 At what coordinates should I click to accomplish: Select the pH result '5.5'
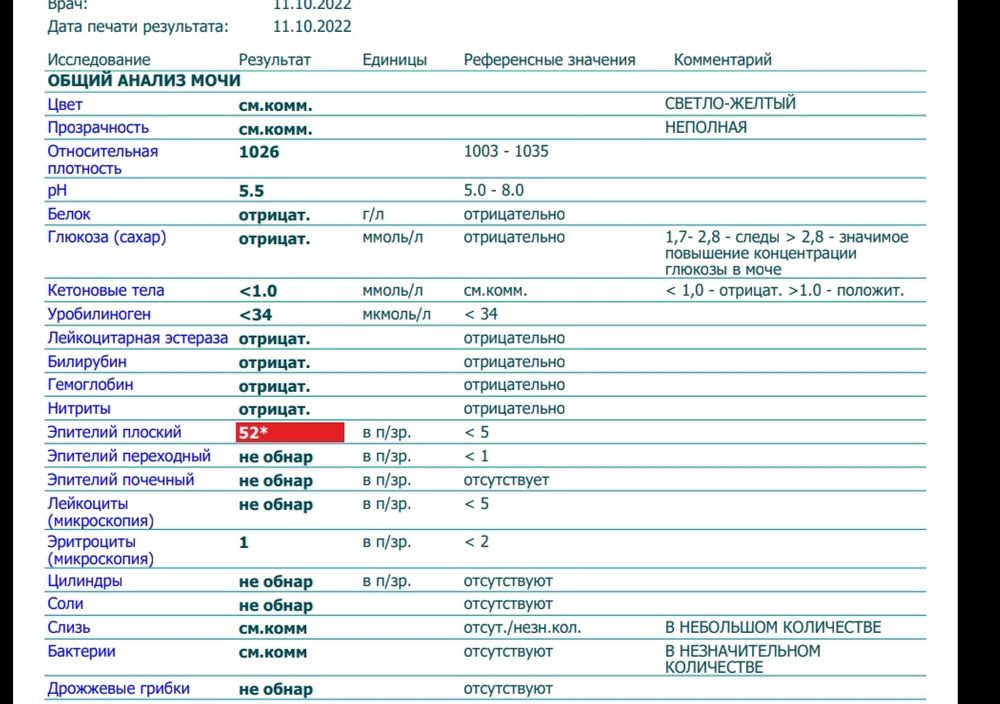click(251, 191)
